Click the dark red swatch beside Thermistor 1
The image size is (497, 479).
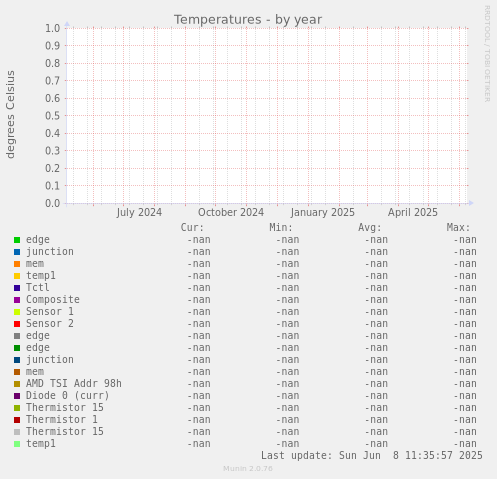[x=17, y=420]
